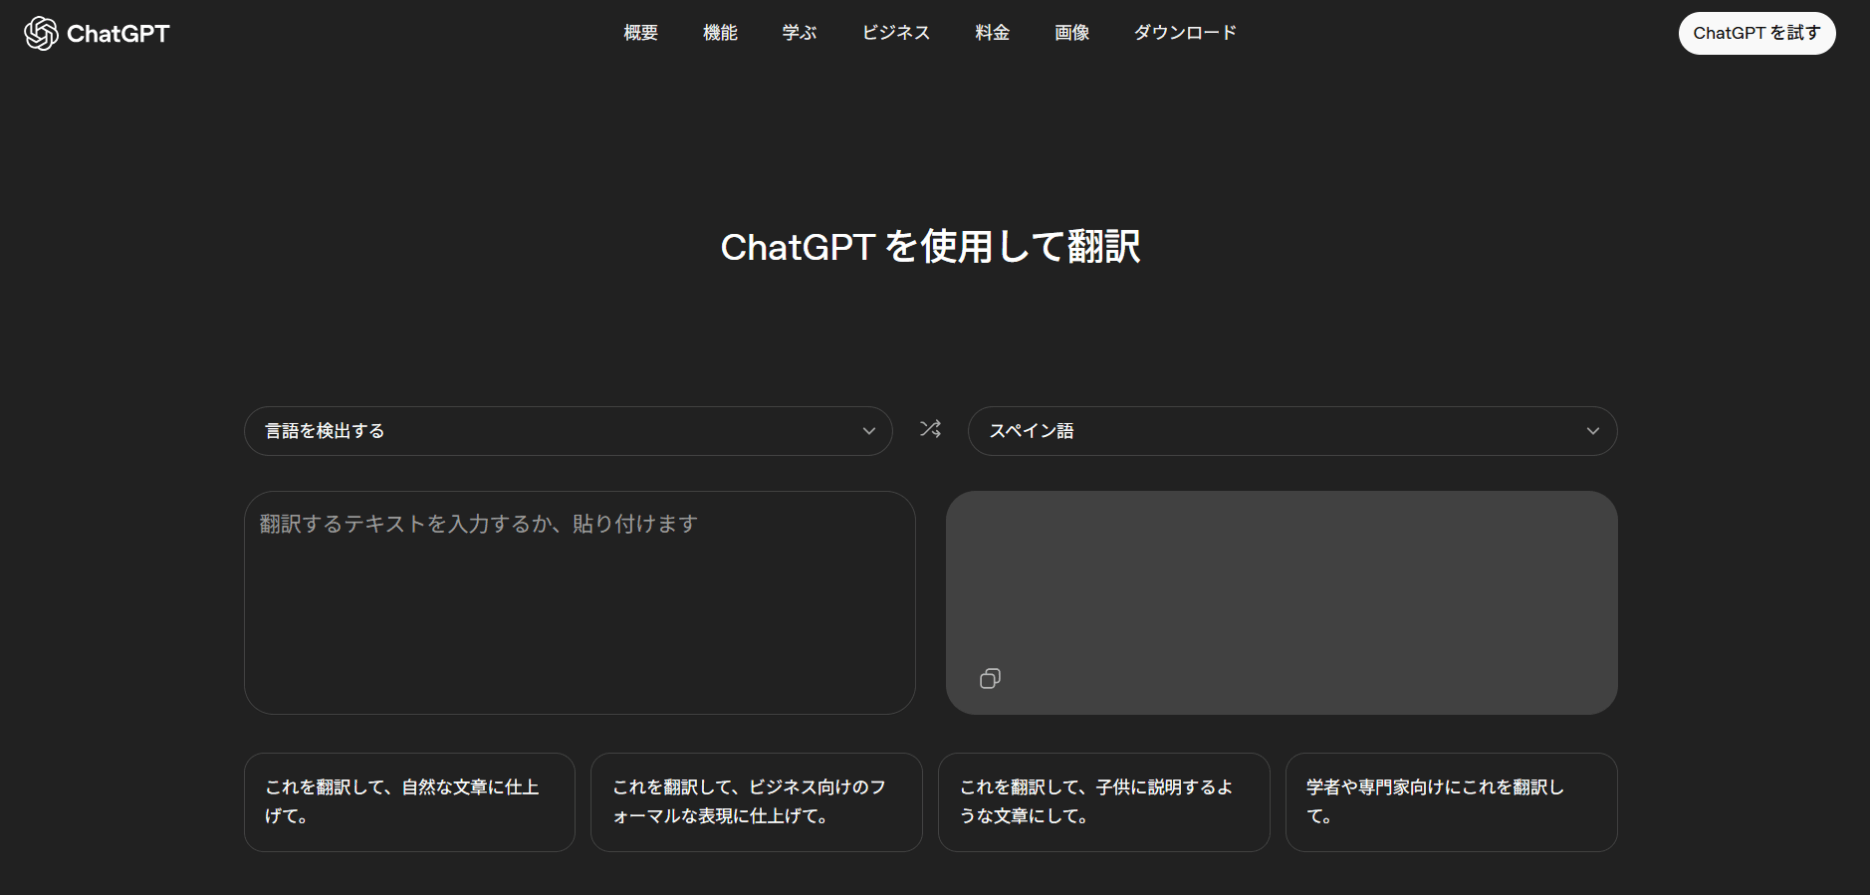Swap source and target languages icon
Viewport: 1870px width, 895px height.
tap(930, 429)
